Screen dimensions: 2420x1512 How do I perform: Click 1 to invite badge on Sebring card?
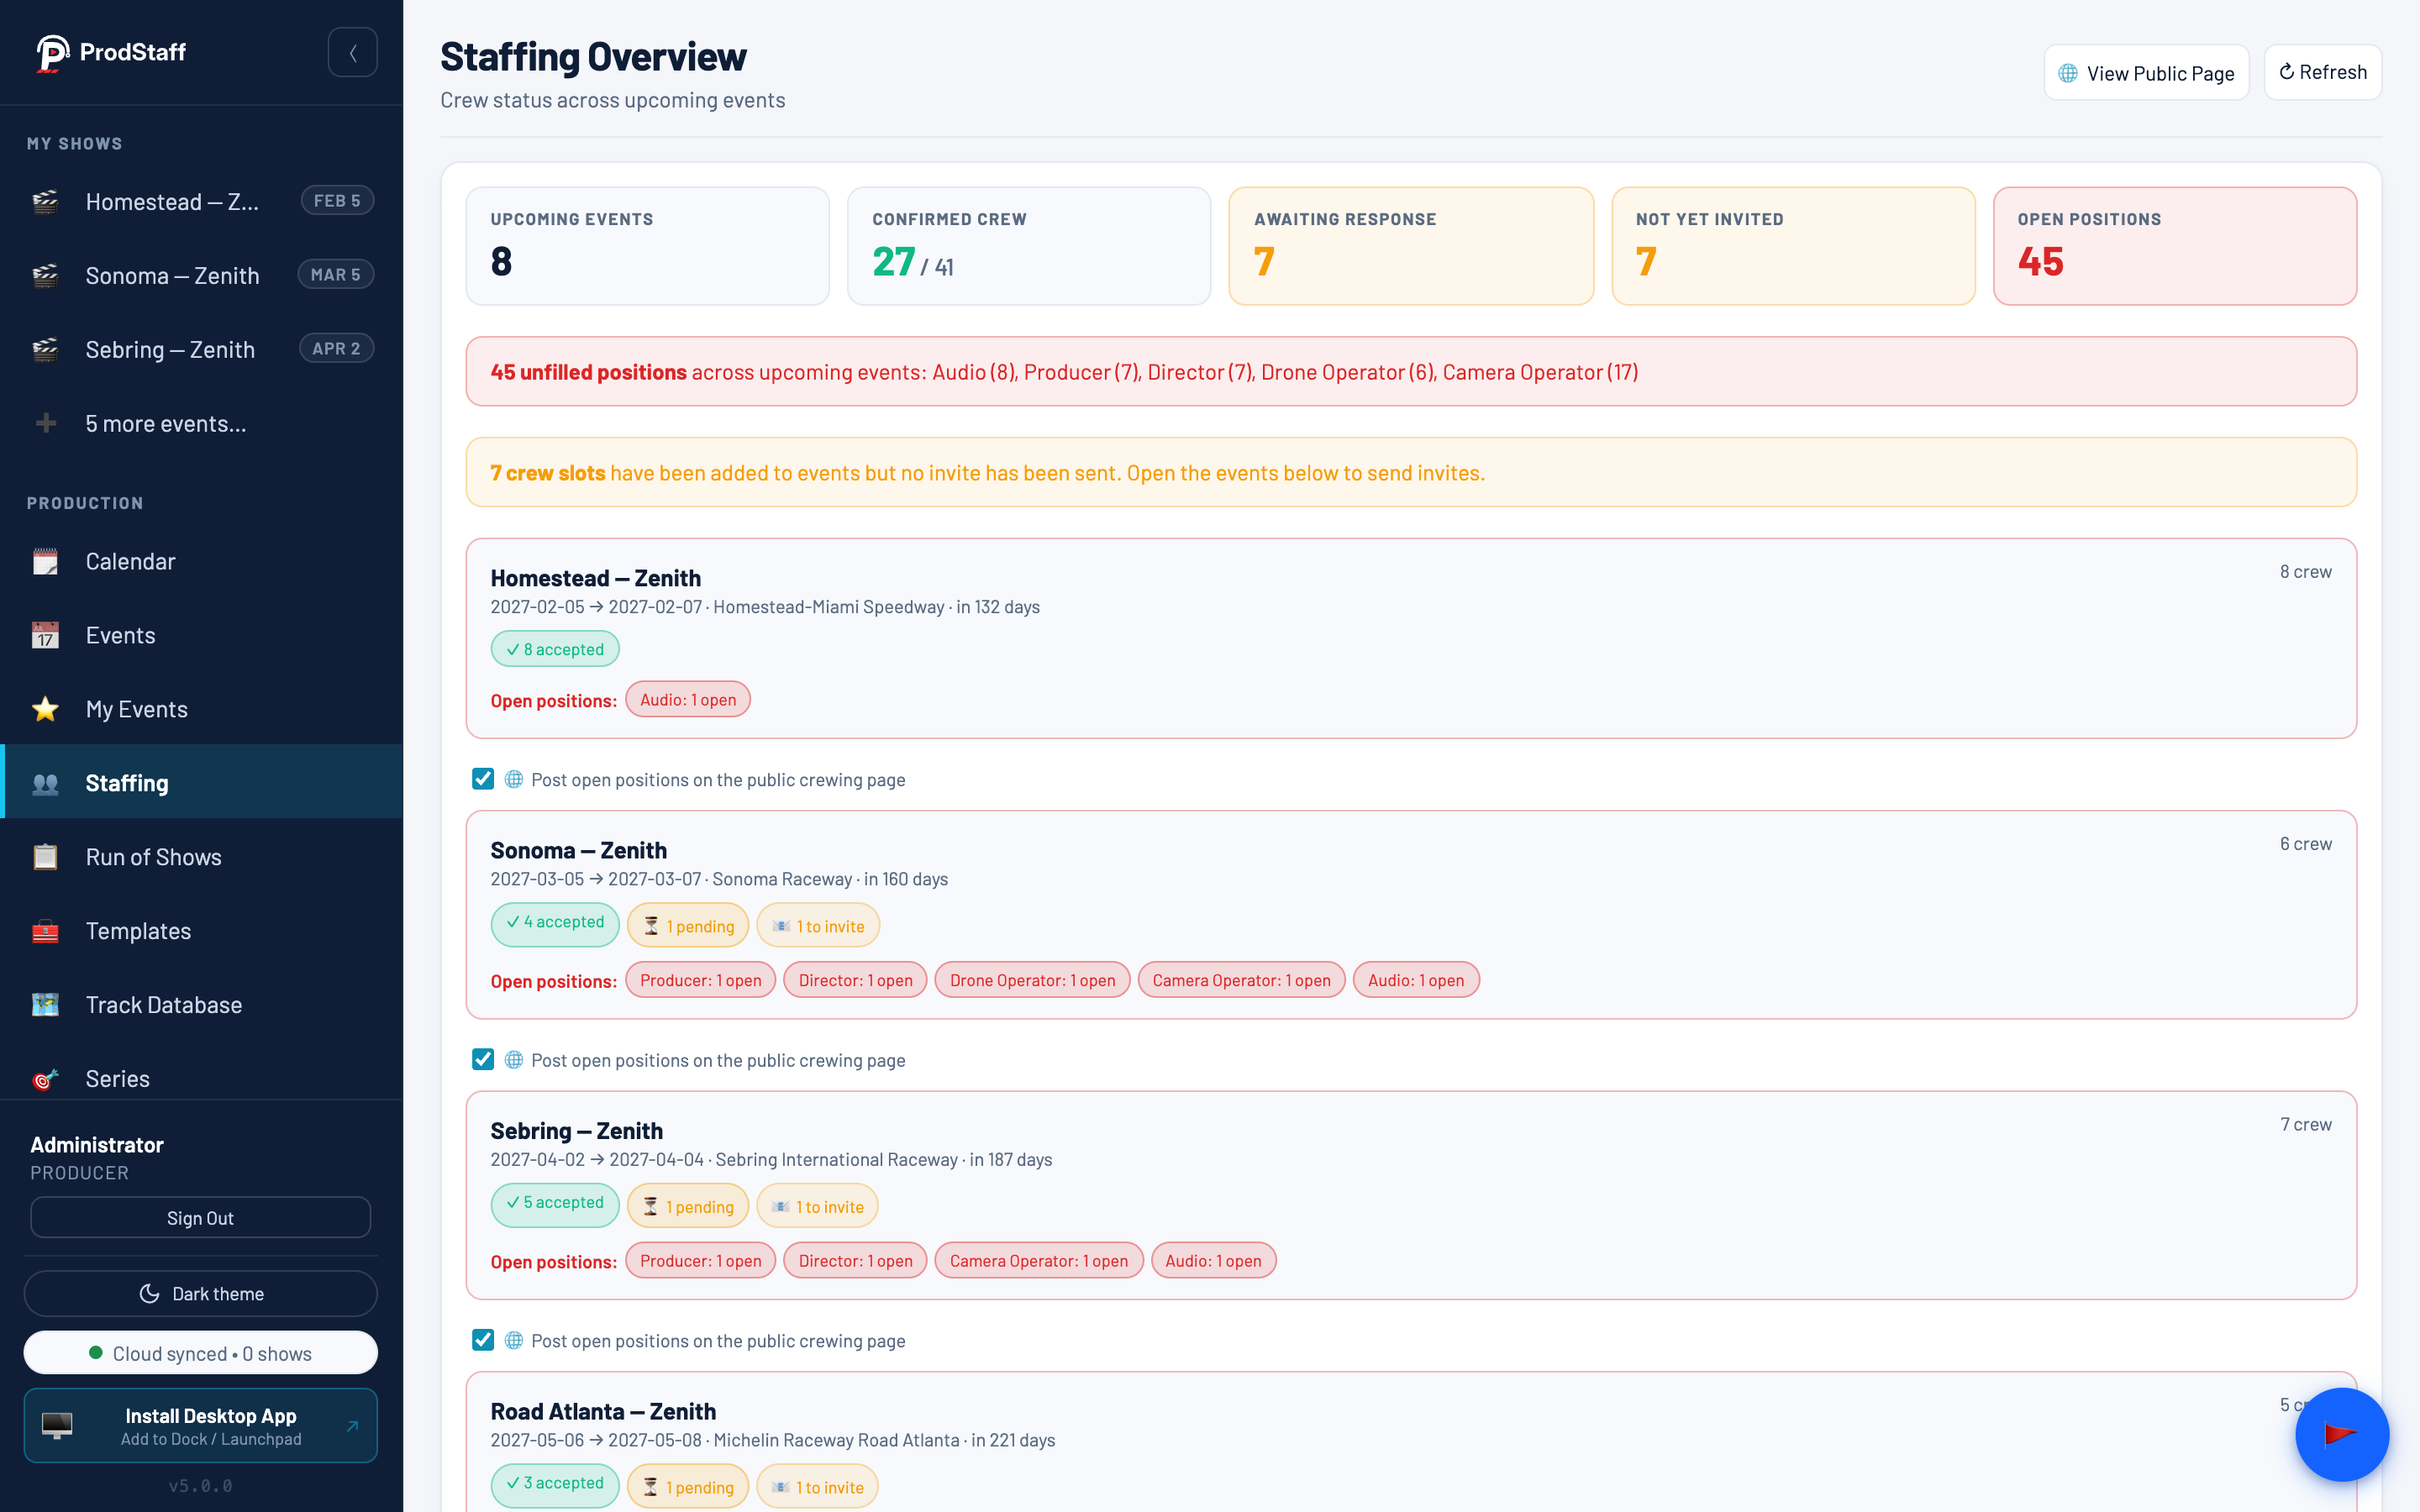[x=817, y=1207]
